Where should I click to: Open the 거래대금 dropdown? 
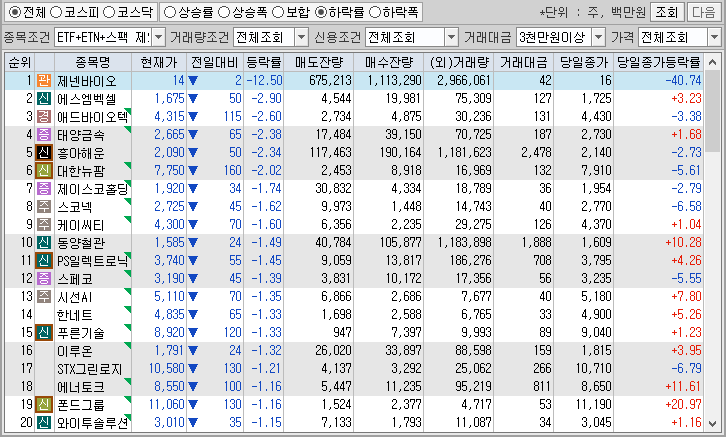(598, 37)
